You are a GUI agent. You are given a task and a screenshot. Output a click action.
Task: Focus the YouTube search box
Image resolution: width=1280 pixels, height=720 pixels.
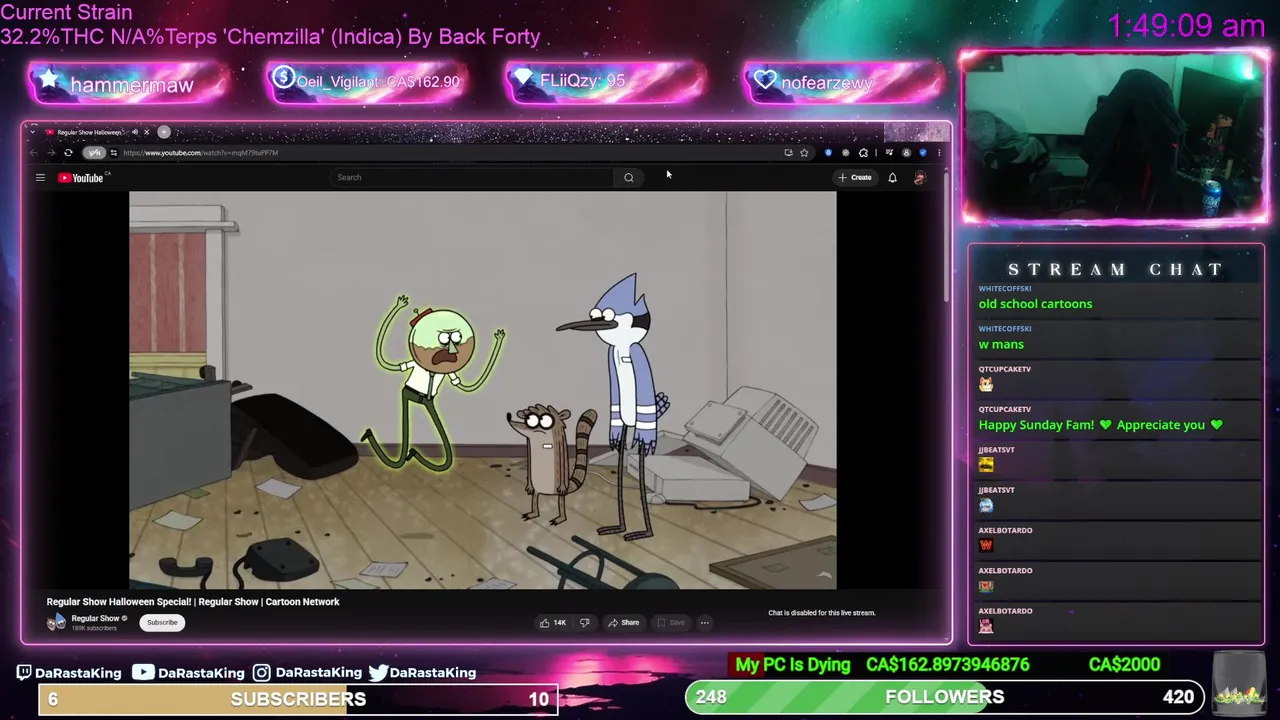pyautogui.click(x=473, y=177)
